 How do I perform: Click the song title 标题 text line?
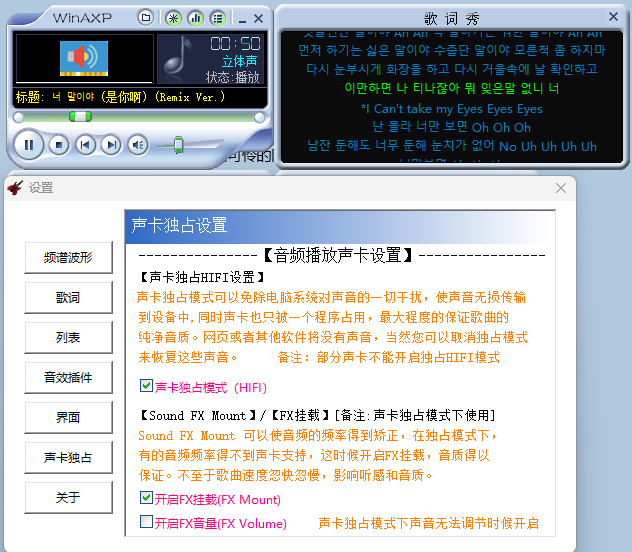[120, 97]
